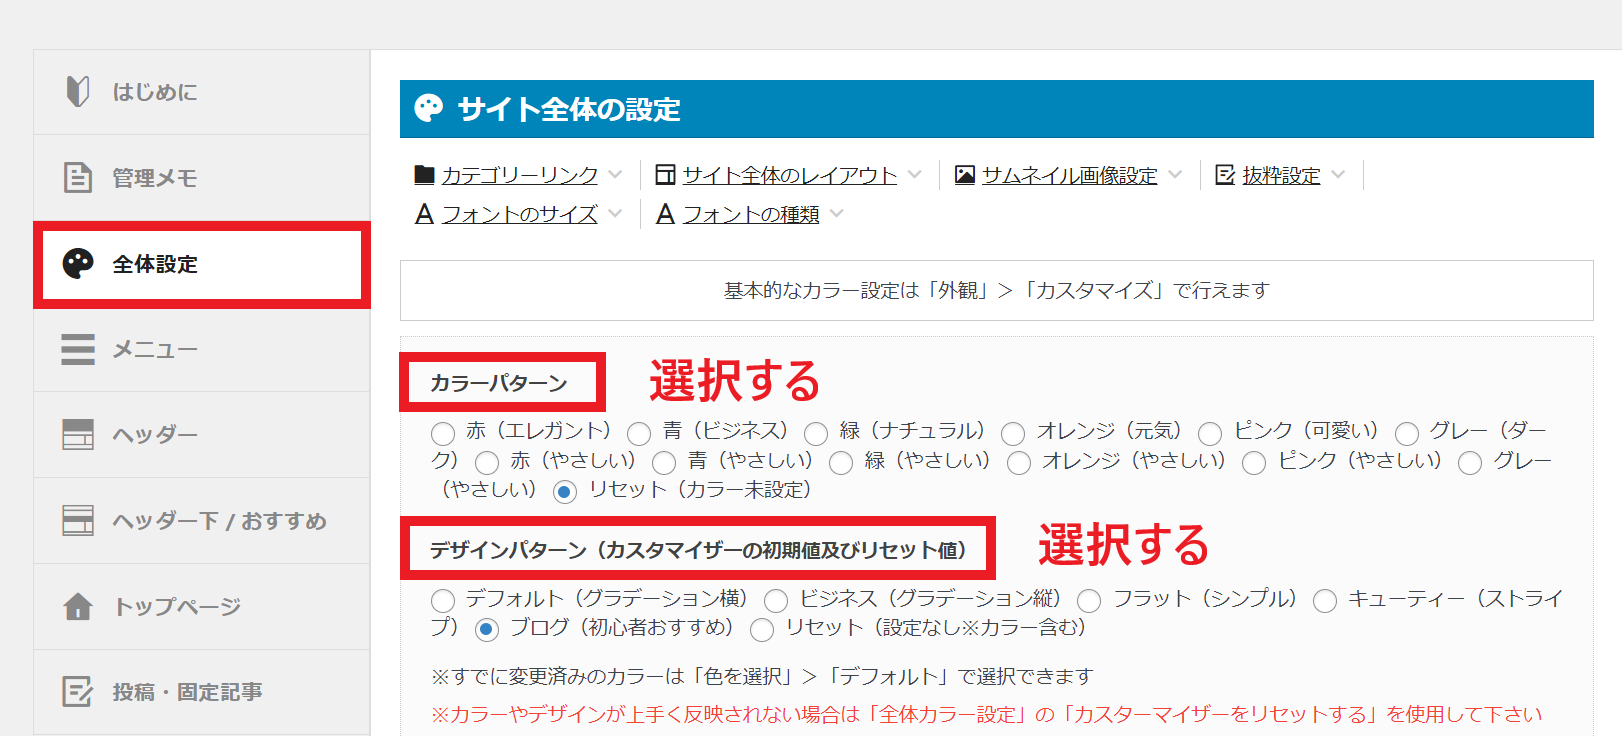The height and width of the screenshot is (736, 1622).
Task: Select オレンジ（元気）color pattern
Action: [1013, 433]
